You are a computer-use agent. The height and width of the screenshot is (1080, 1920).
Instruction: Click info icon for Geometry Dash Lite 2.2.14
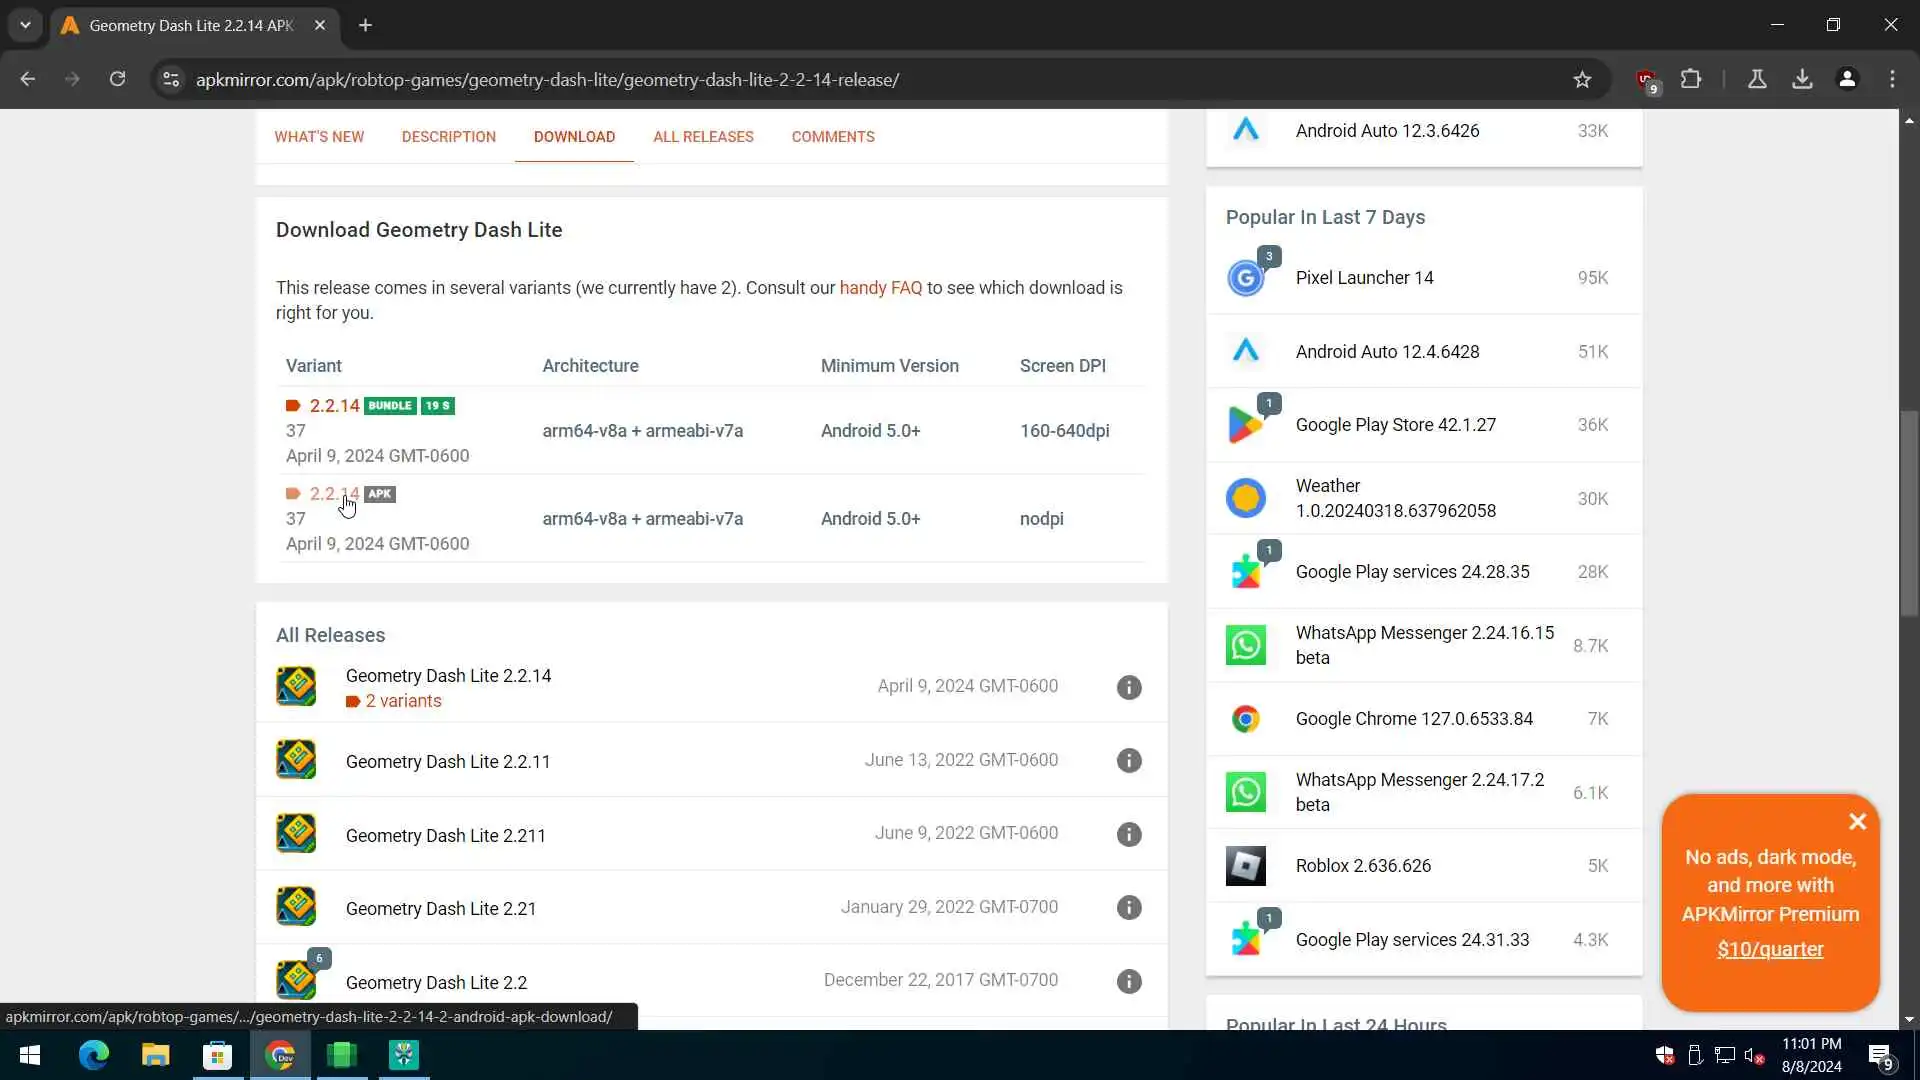(1129, 687)
